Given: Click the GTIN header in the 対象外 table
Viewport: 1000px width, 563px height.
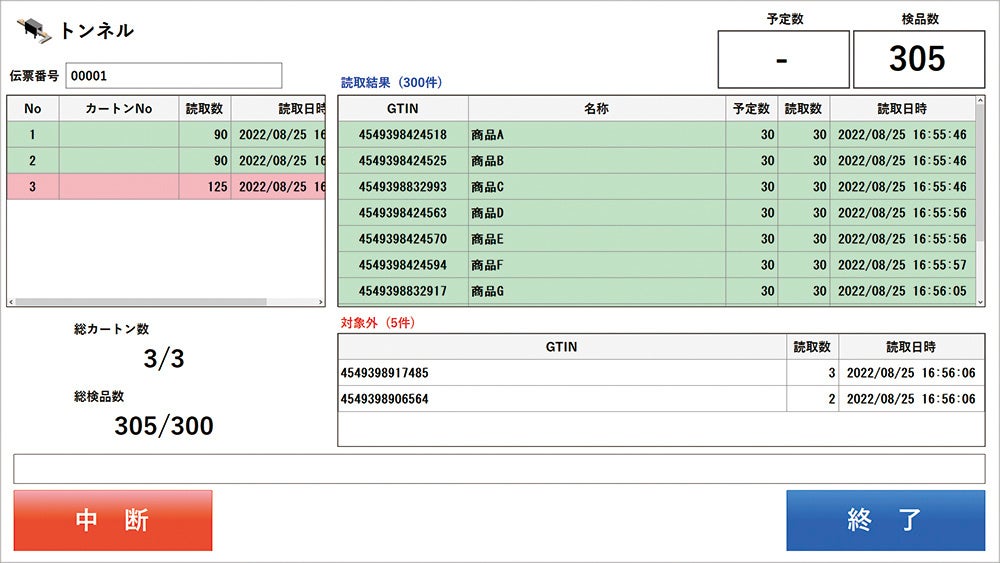Looking at the screenshot, I should click(562, 347).
